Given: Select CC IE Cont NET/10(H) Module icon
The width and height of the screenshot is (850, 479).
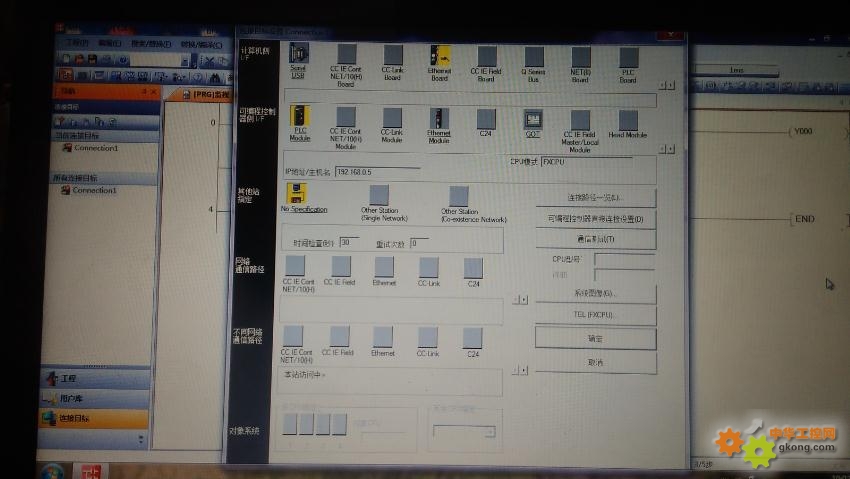Looking at the screenshot, I should tap(346, 117).
